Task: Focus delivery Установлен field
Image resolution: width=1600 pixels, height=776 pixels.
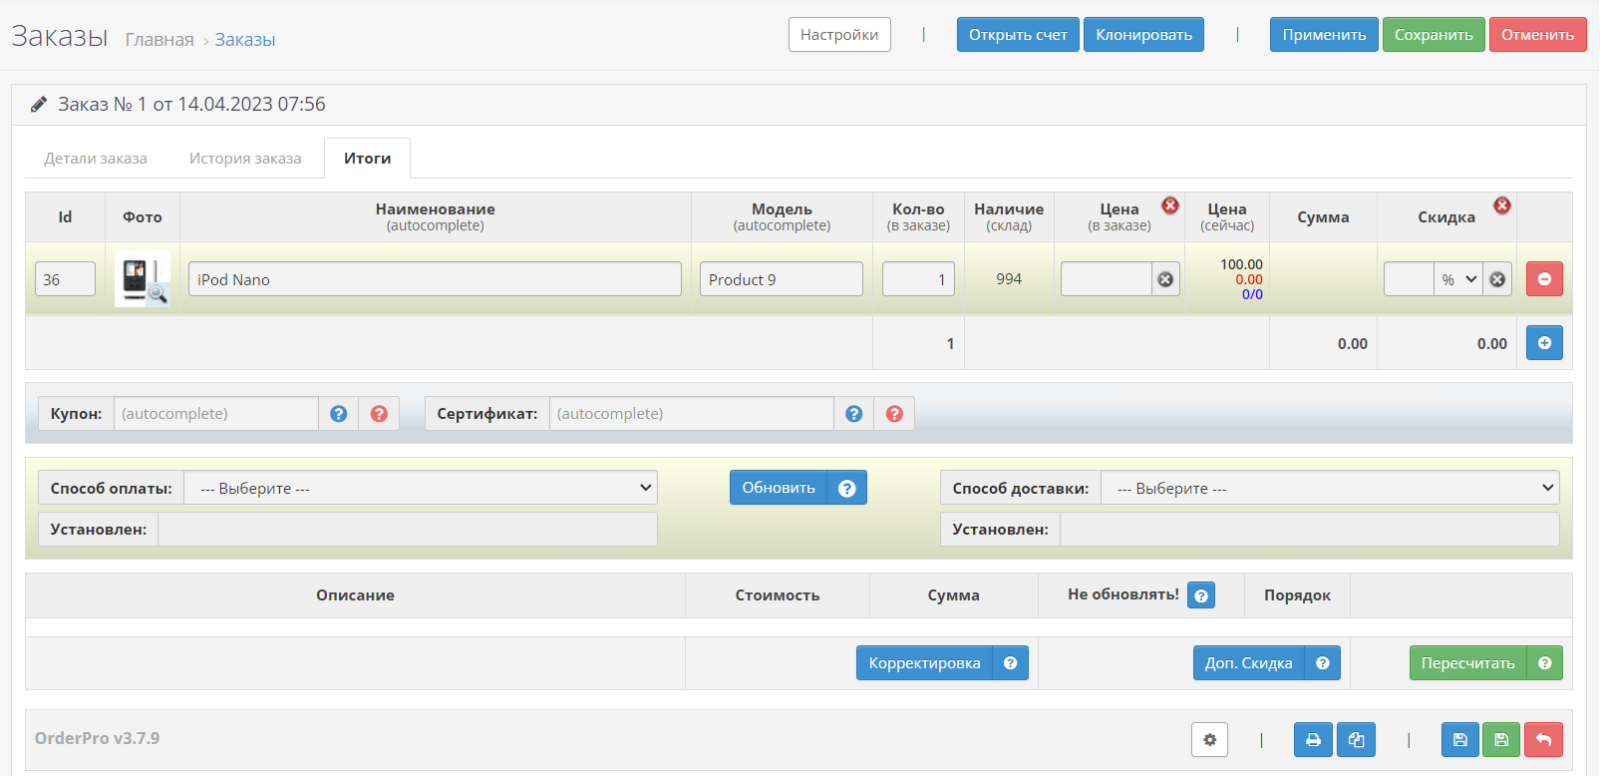Action: point(1310,529)
